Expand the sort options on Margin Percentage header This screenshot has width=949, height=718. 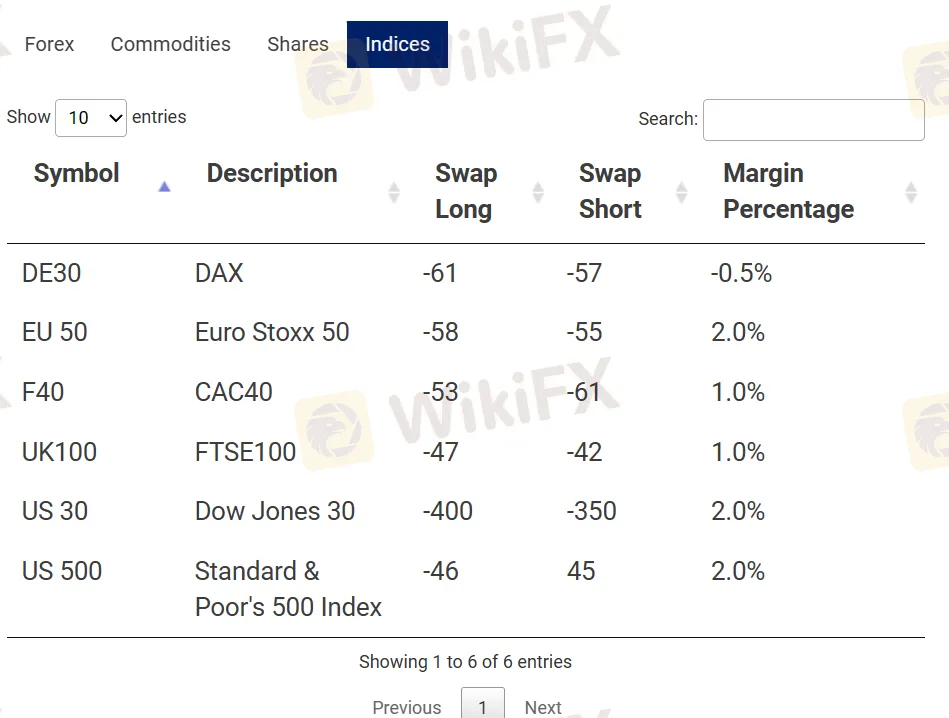[911, 190]
